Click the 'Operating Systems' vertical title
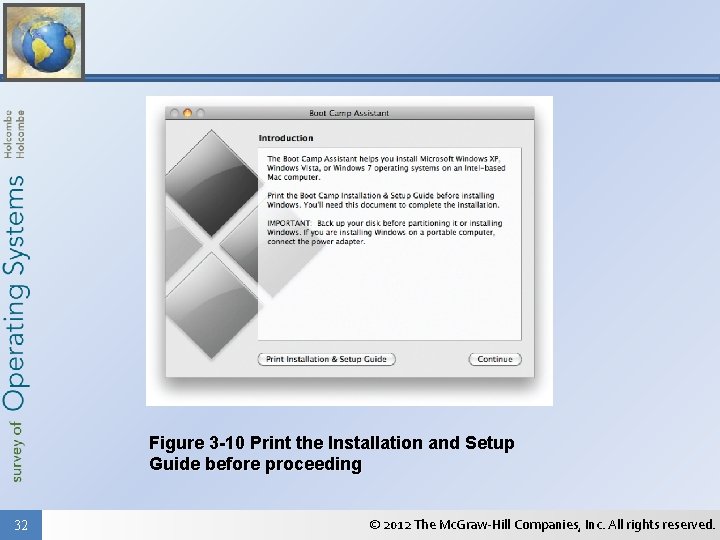The image size is (720, 540). pyautogui.click(x=15, y=293)
